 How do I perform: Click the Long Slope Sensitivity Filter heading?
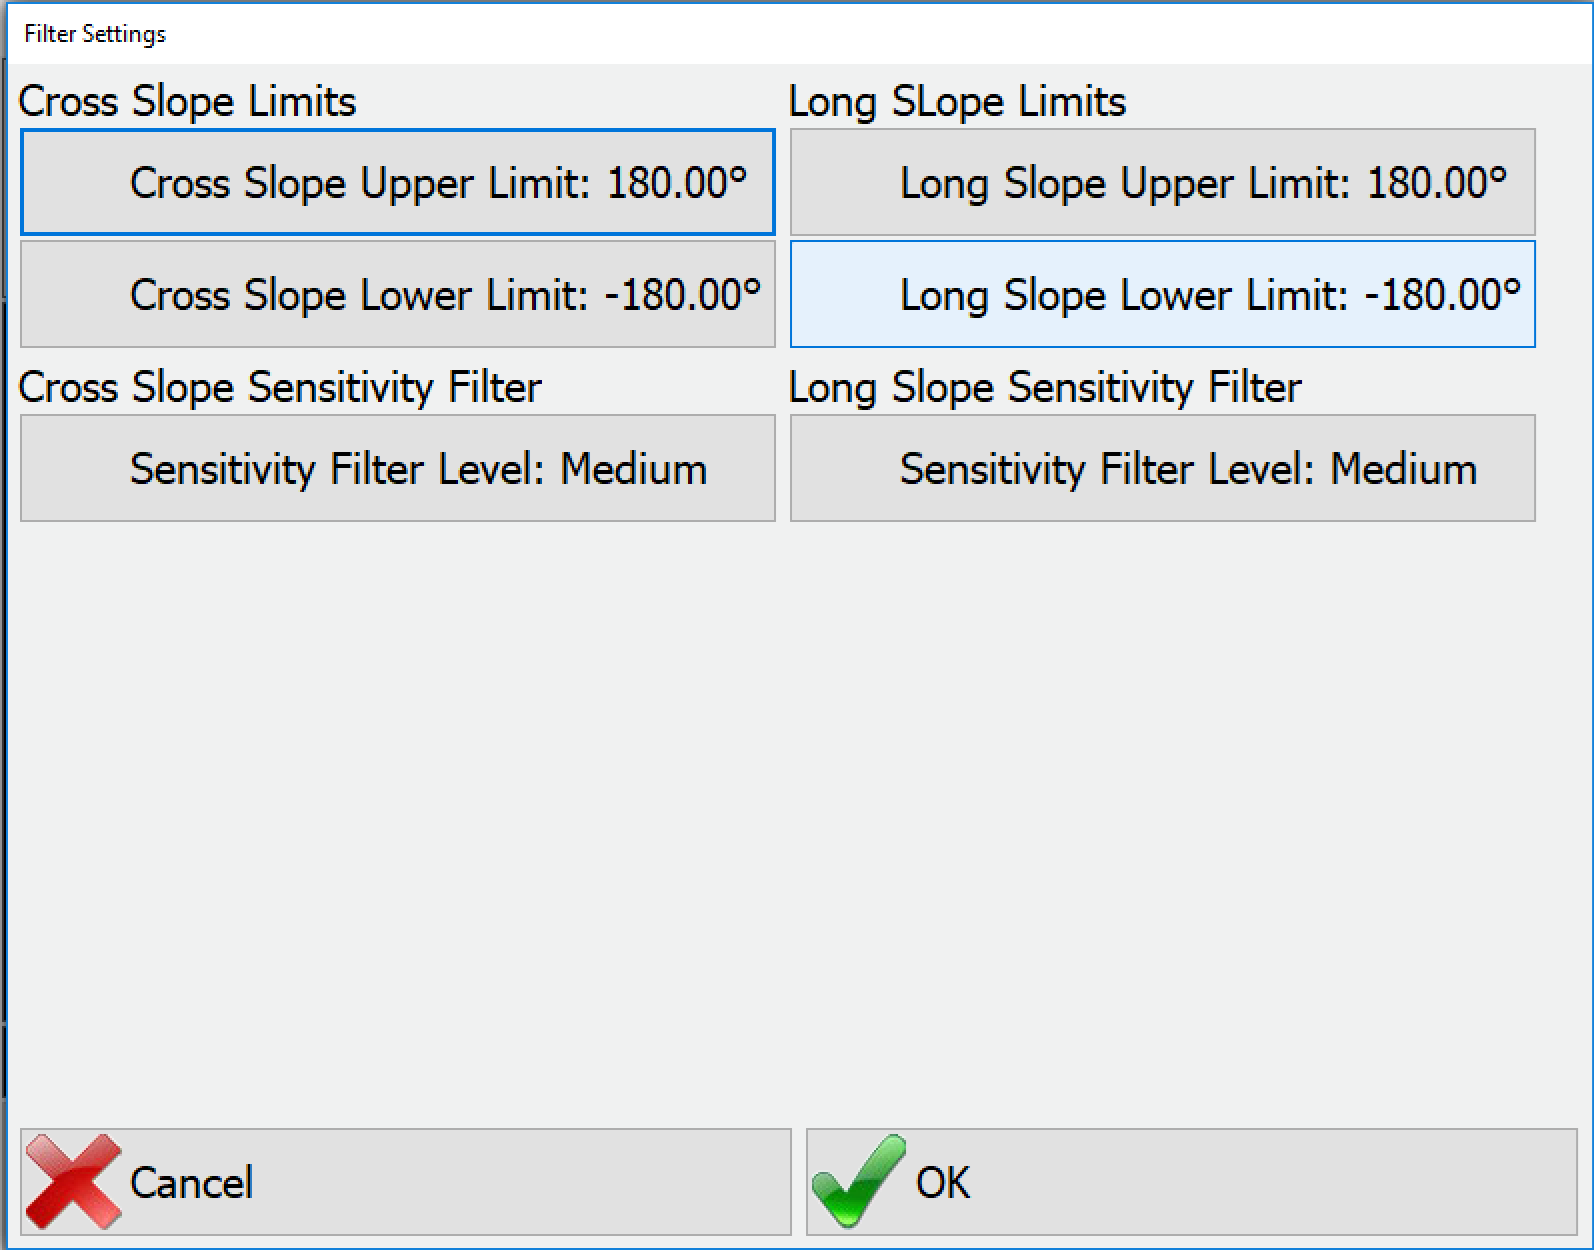[1045, 388]
